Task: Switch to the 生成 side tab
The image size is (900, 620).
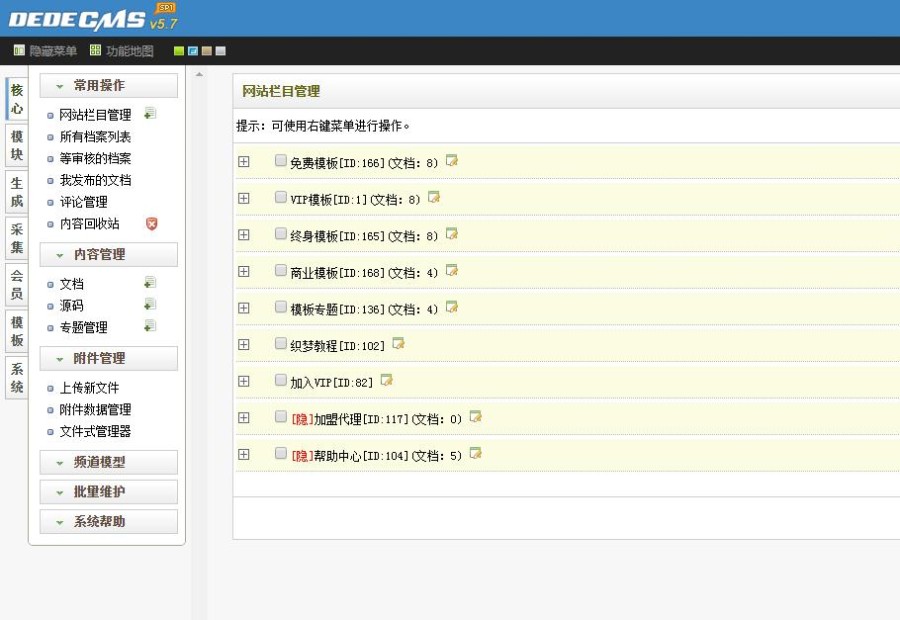Action: 17,192
